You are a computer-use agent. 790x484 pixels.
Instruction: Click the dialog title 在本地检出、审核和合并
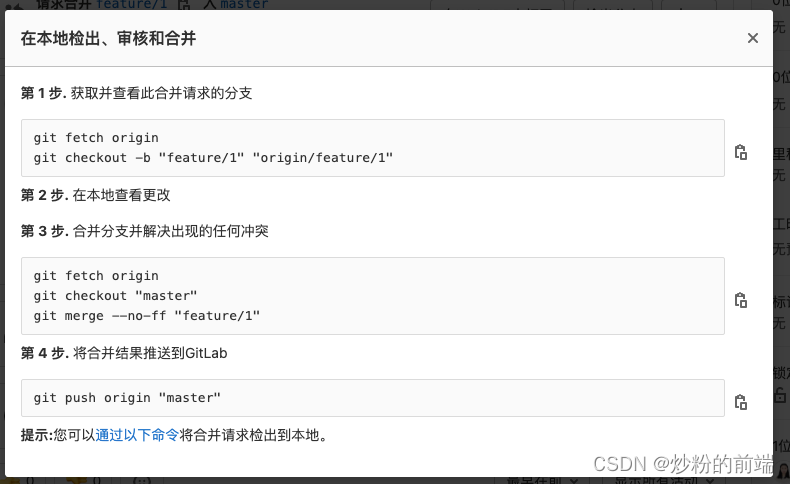(108, 38)
